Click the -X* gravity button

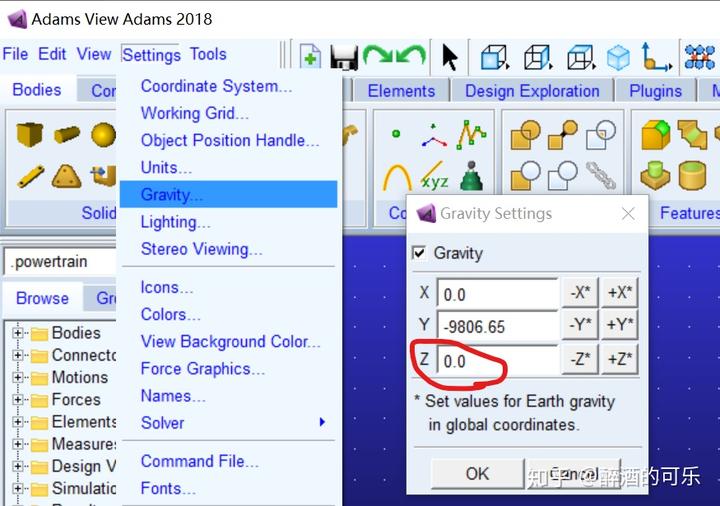pyautogui.click(x=580, y=292)
